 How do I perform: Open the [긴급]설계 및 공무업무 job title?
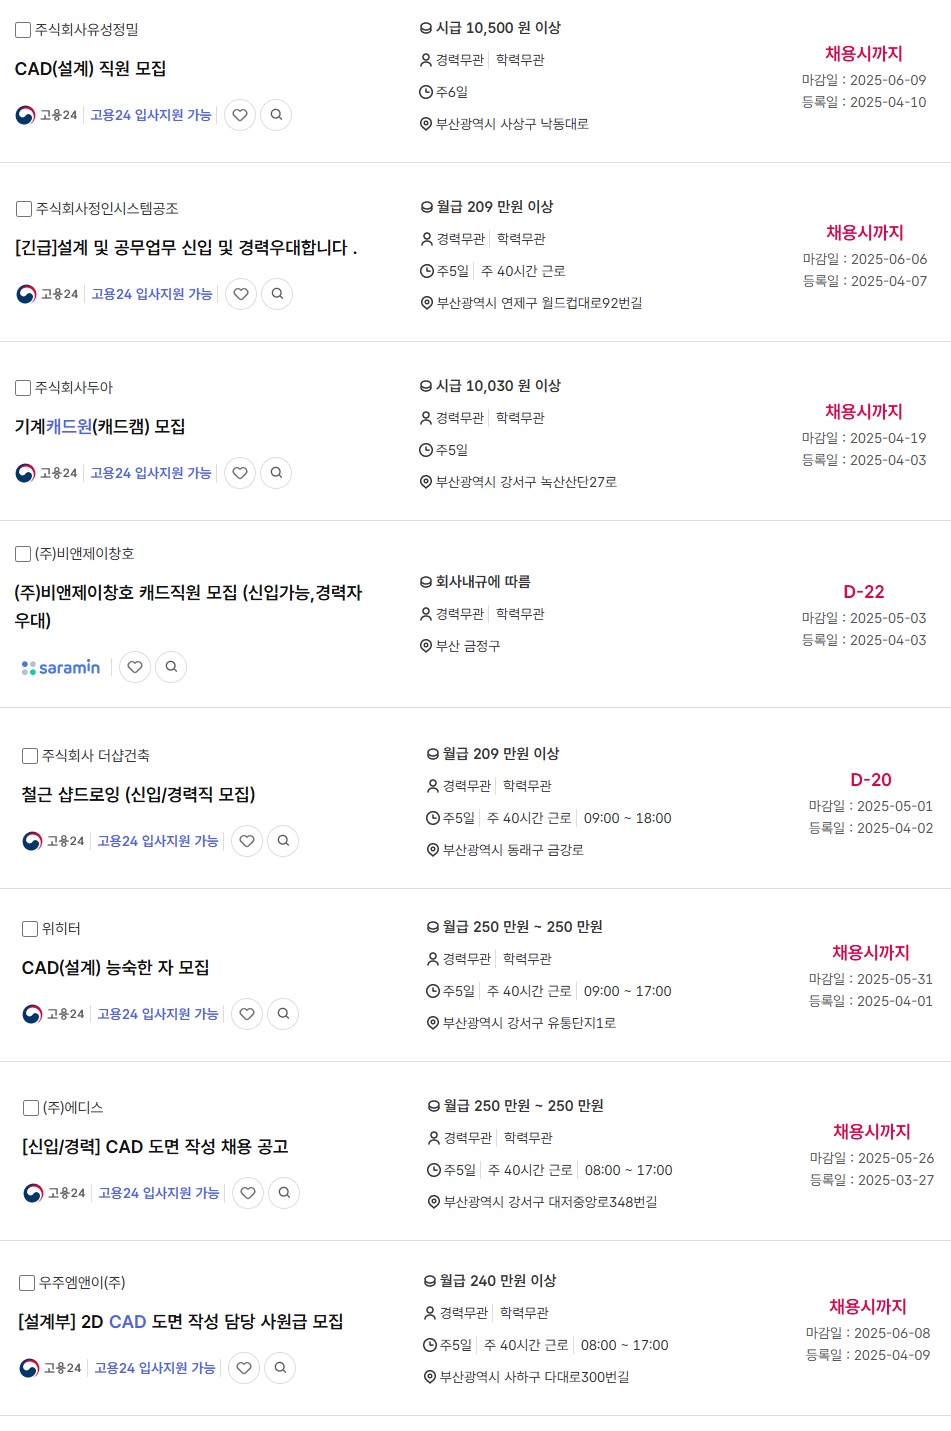tap(186, 248)
